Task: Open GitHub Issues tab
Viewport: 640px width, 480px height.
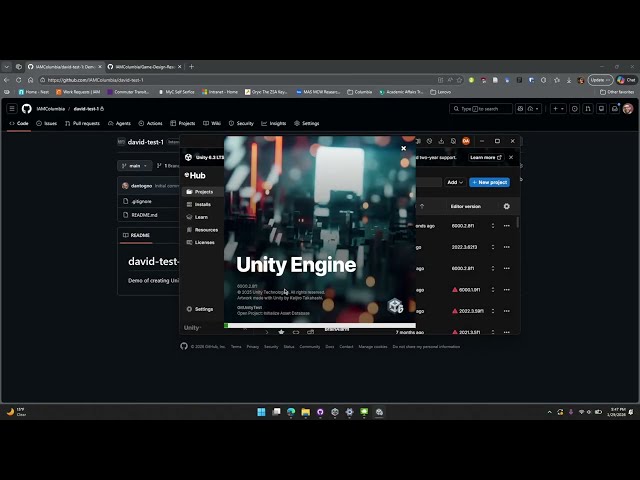Action: pyautogui.click(x=47, y=123)
